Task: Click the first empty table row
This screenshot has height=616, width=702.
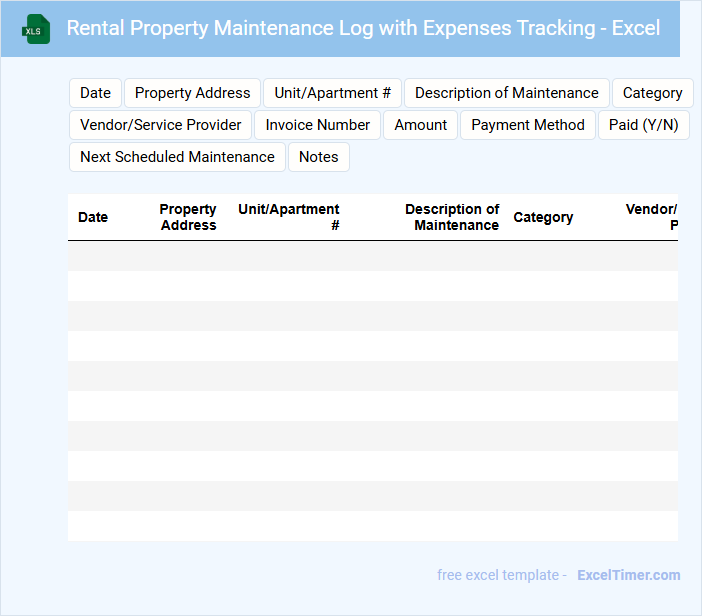Action: [x=372, y=256]
